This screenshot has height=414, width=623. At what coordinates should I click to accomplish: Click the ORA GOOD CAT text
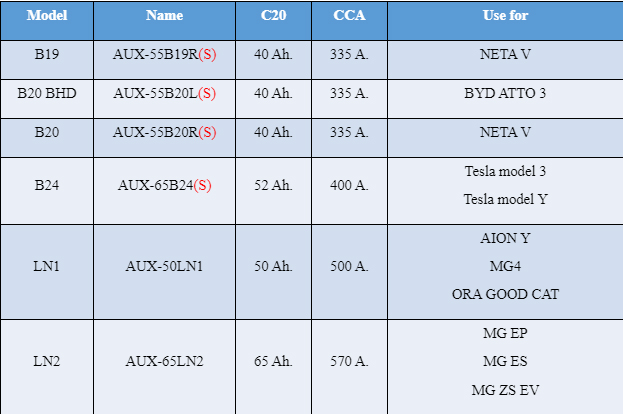click(505, 294)
